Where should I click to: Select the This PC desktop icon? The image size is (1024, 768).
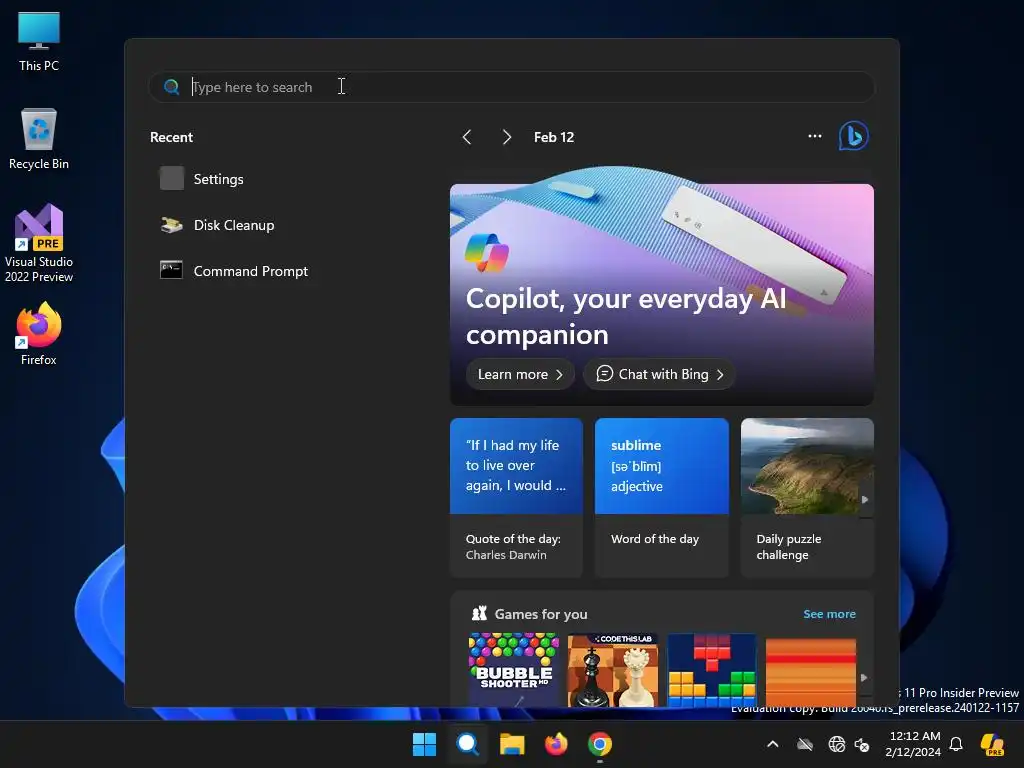39,42
